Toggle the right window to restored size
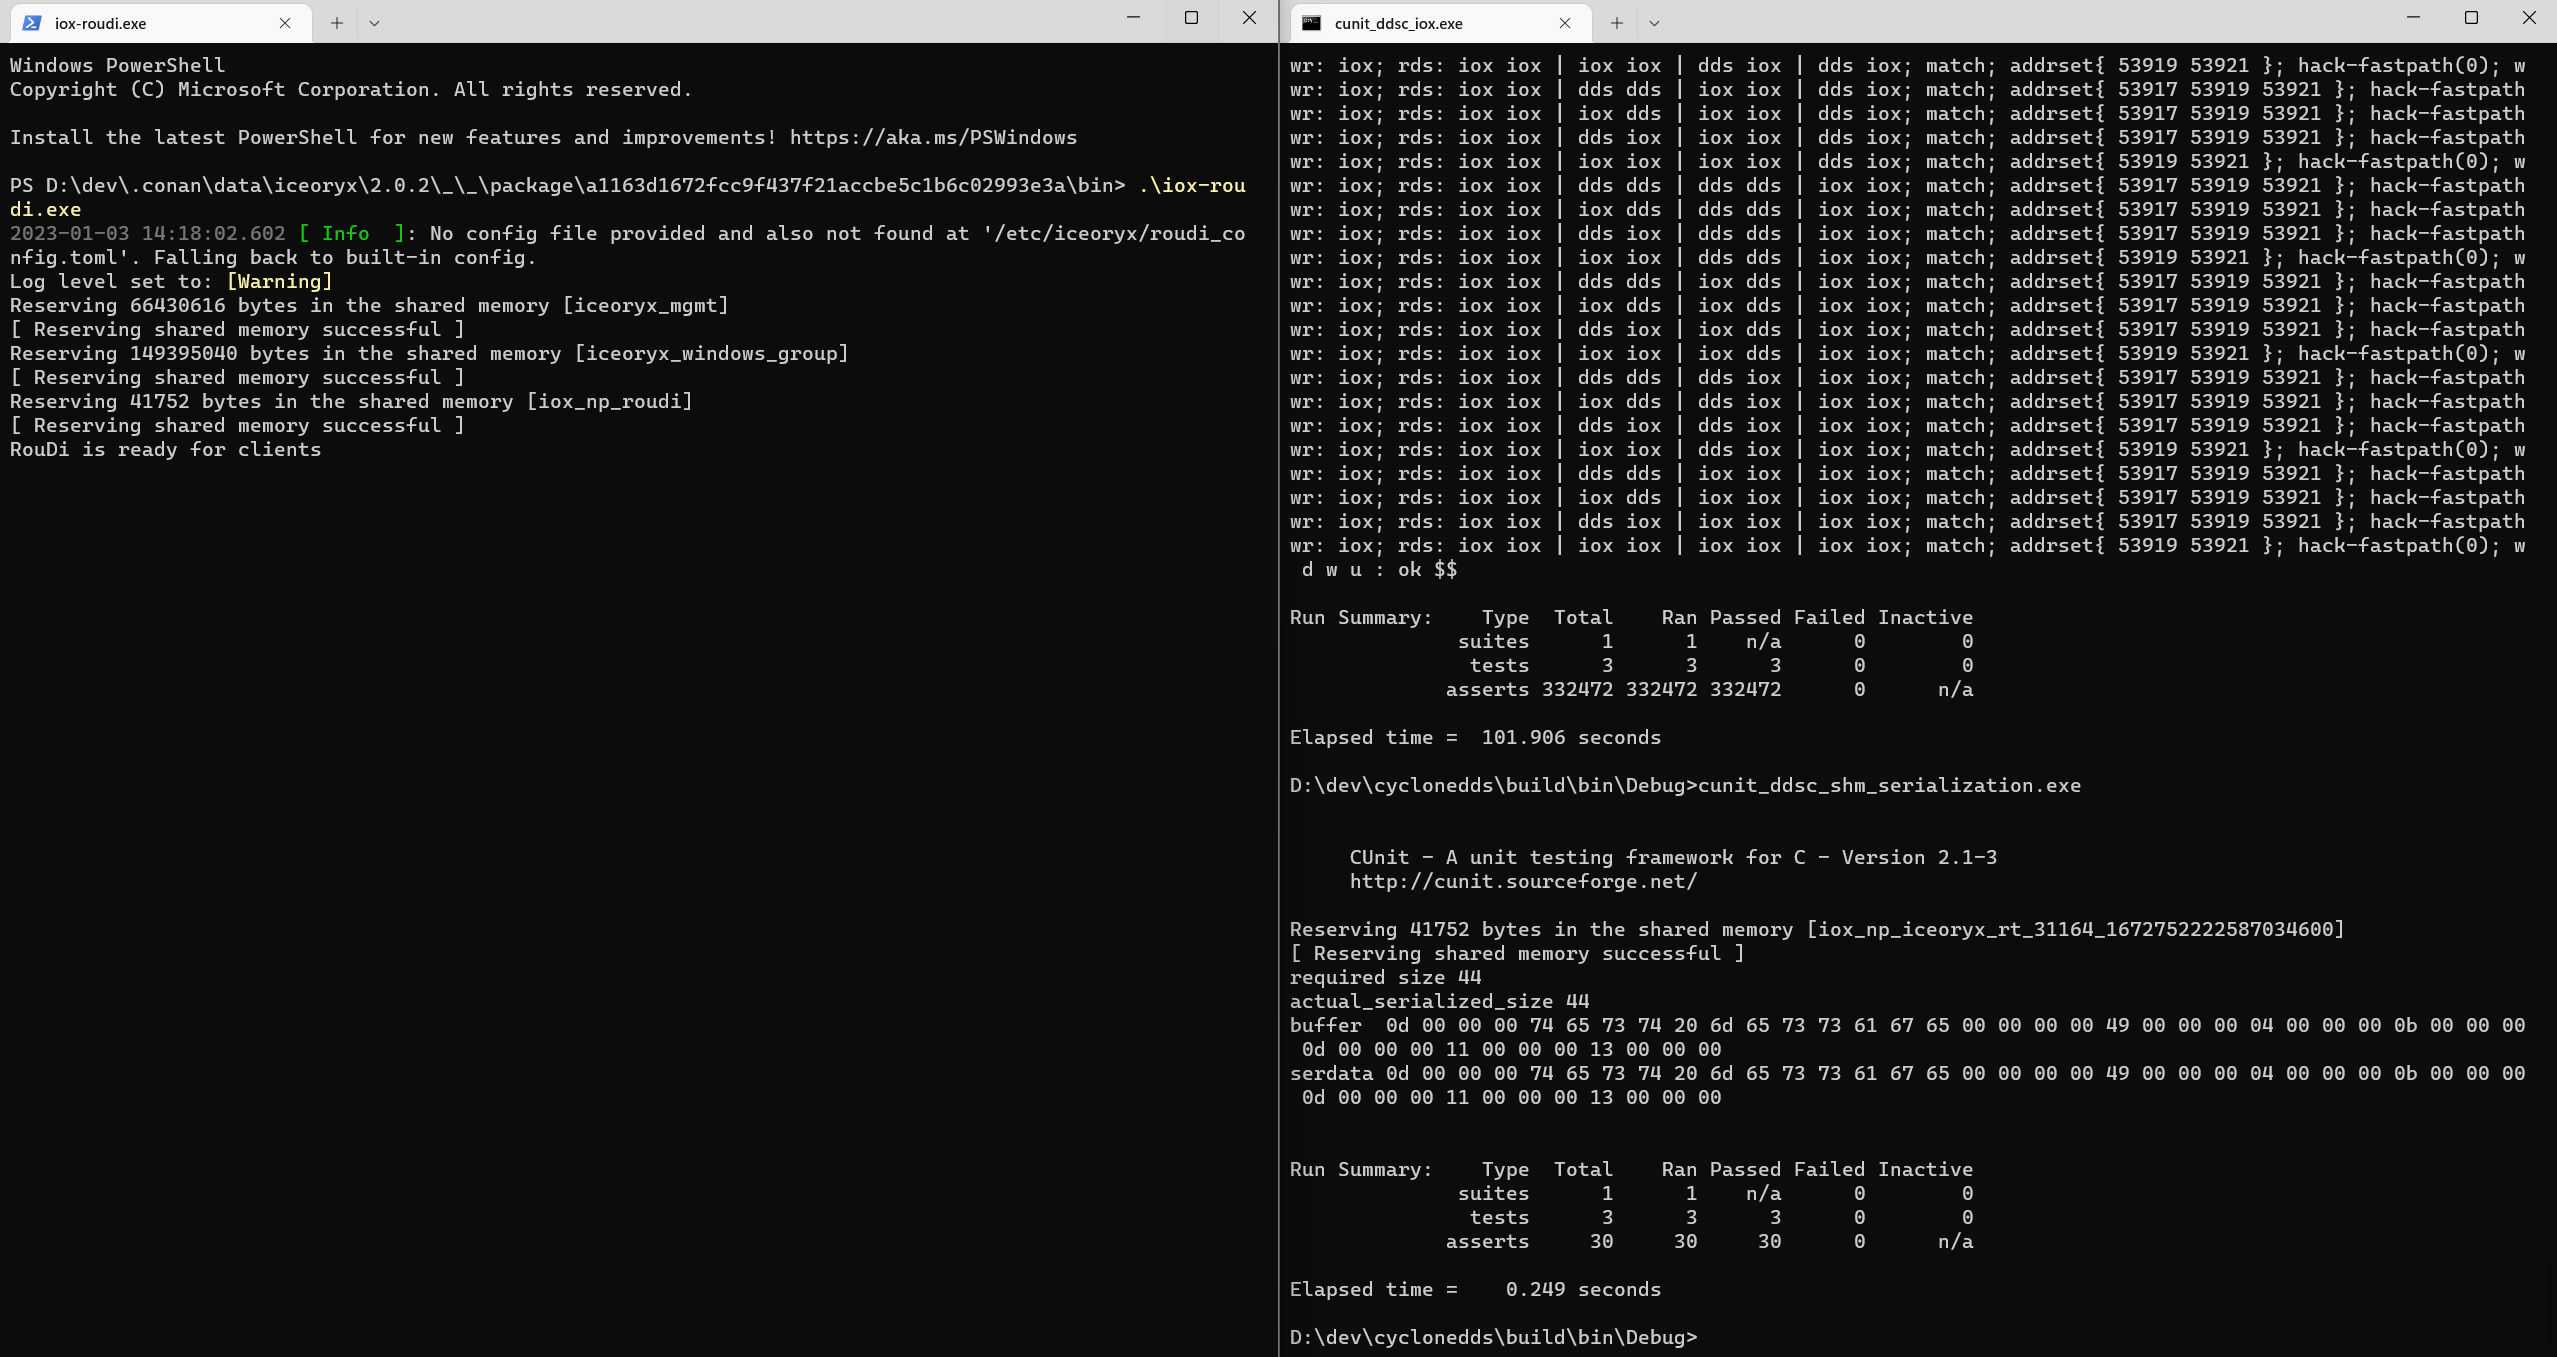 click(x=2471, y=17)
